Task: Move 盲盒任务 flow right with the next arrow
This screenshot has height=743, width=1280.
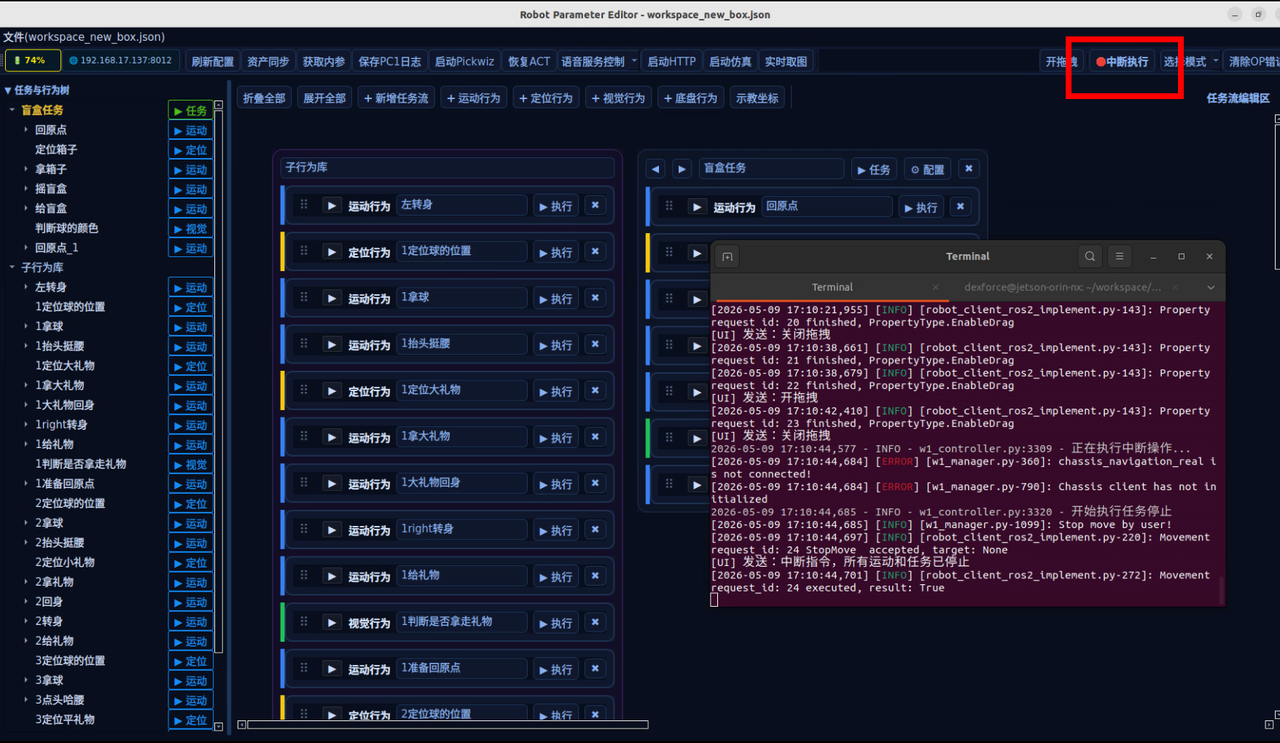Action: pyautogui.click(x=681, y=169)
